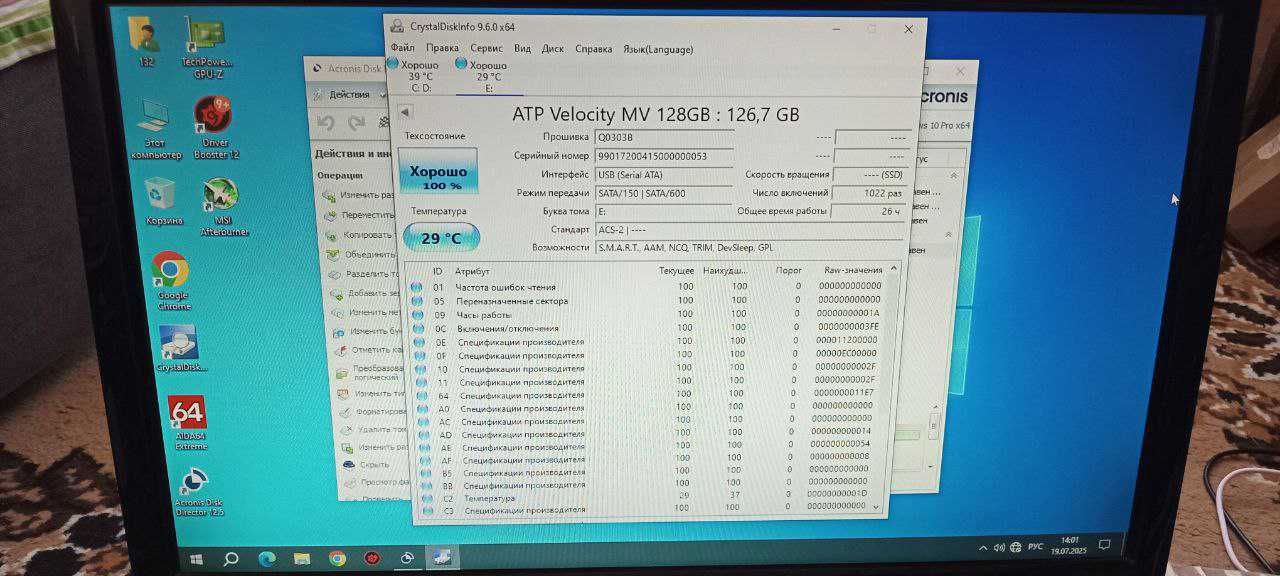Image resolution: width=1280 pixels, height=576 pixels.
Task: Click the 29 °C temperature button
Action: pos(441,238)
